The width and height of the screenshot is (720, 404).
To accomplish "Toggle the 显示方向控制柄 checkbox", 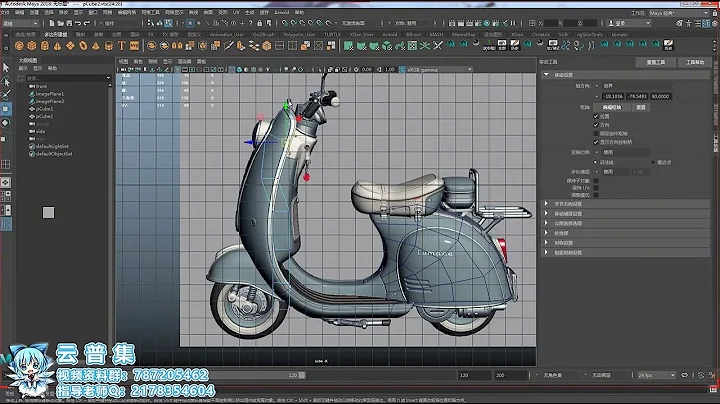I will [596, 142].
